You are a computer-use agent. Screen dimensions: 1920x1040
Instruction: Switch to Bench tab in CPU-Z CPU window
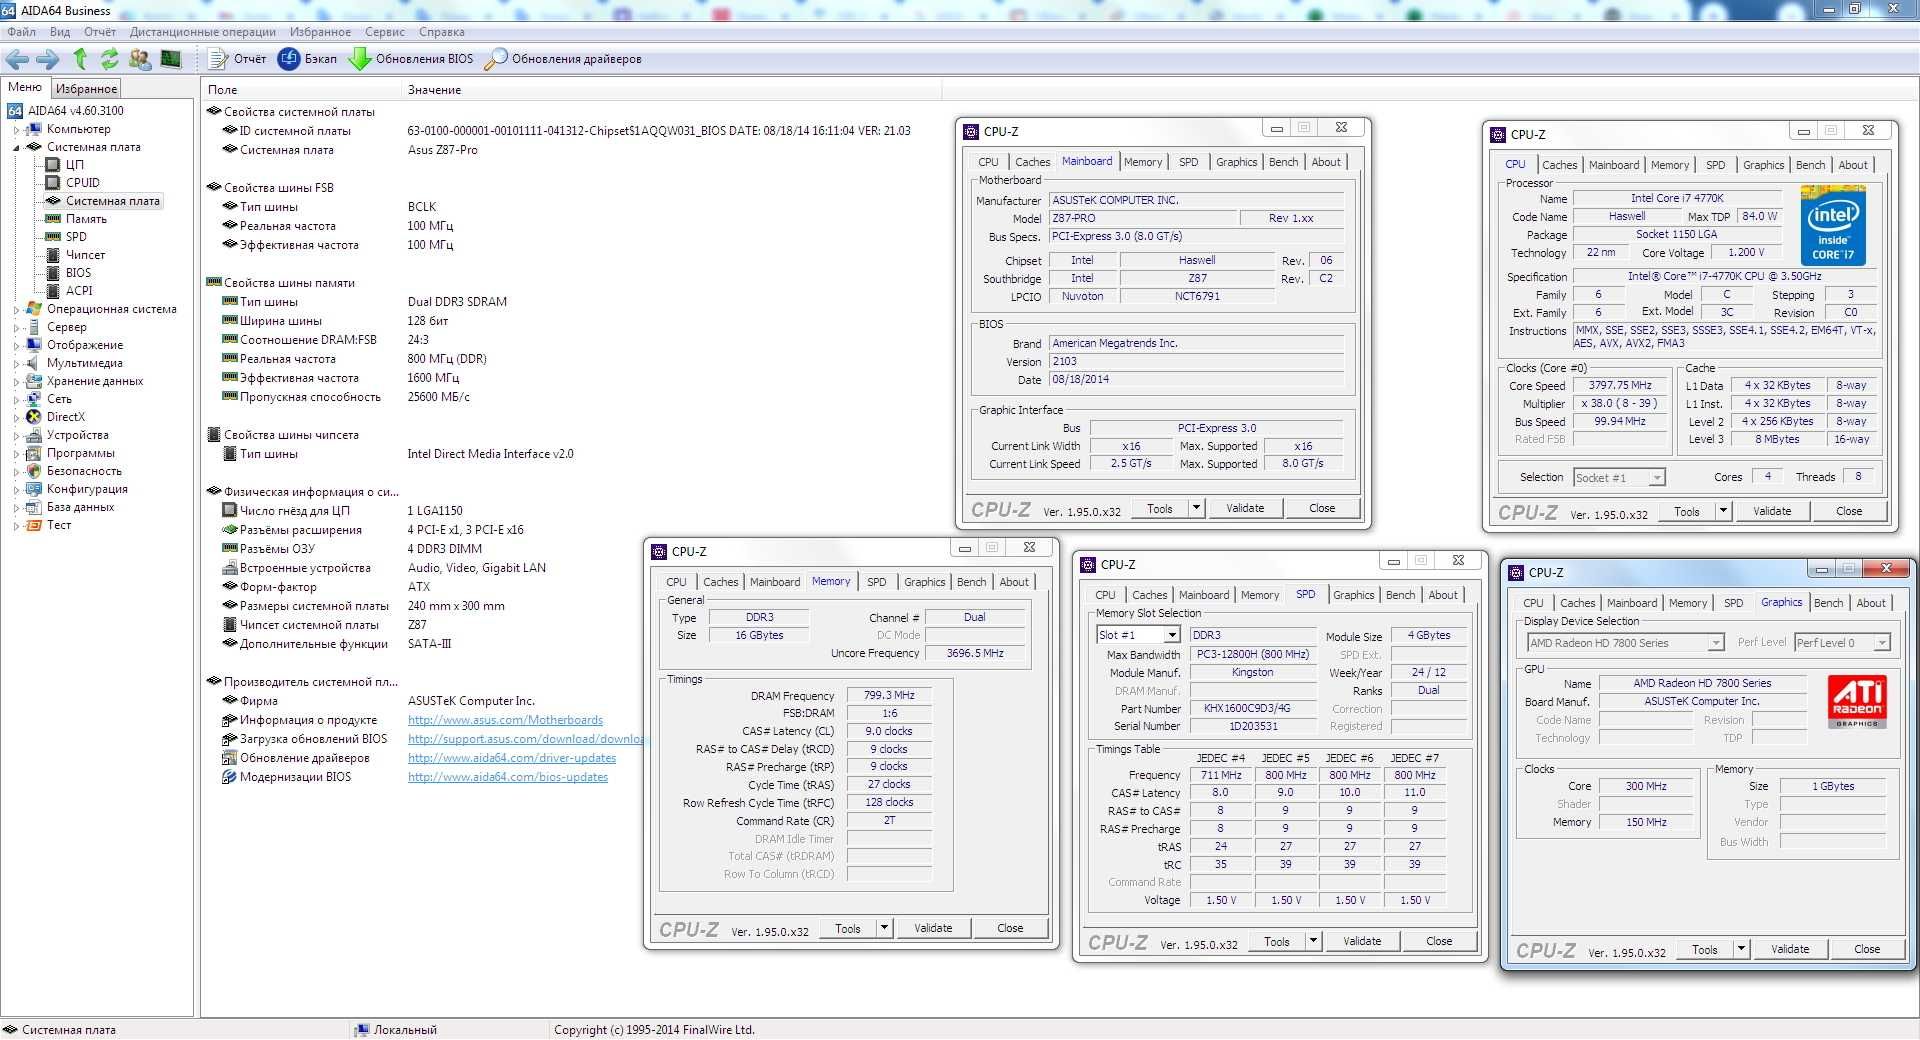[x=1810, y=165]
